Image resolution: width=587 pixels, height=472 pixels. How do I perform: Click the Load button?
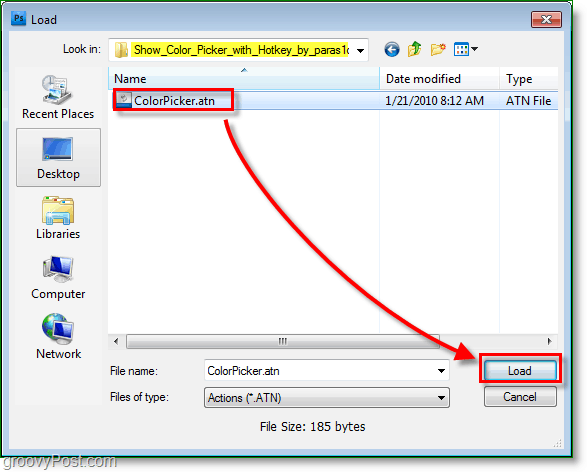520,371
